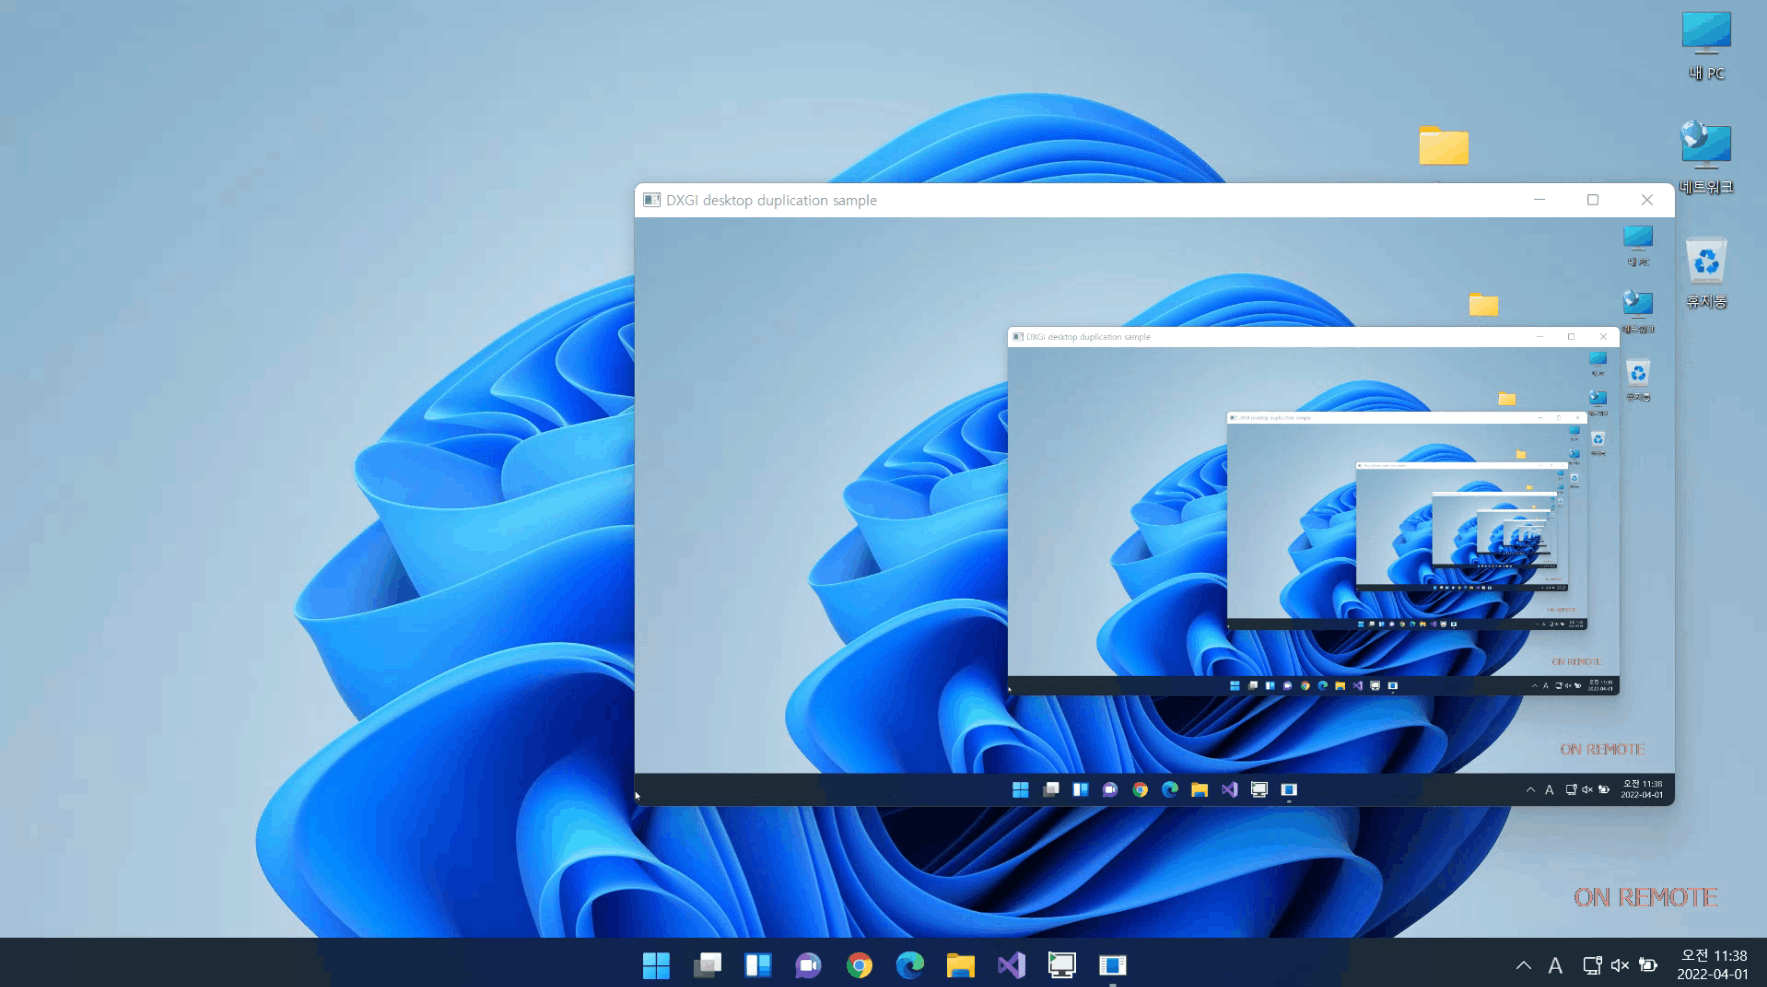Minimize the DXGI desktop duplication sample window

pos(1540,200)
